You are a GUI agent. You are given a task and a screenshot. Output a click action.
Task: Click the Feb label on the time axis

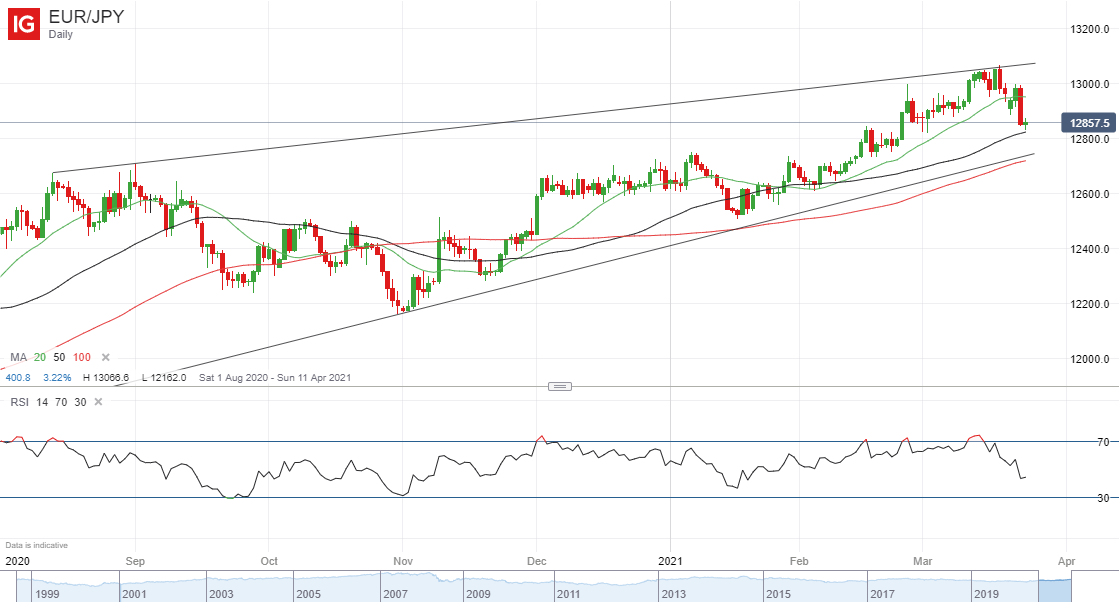[799, 561]
